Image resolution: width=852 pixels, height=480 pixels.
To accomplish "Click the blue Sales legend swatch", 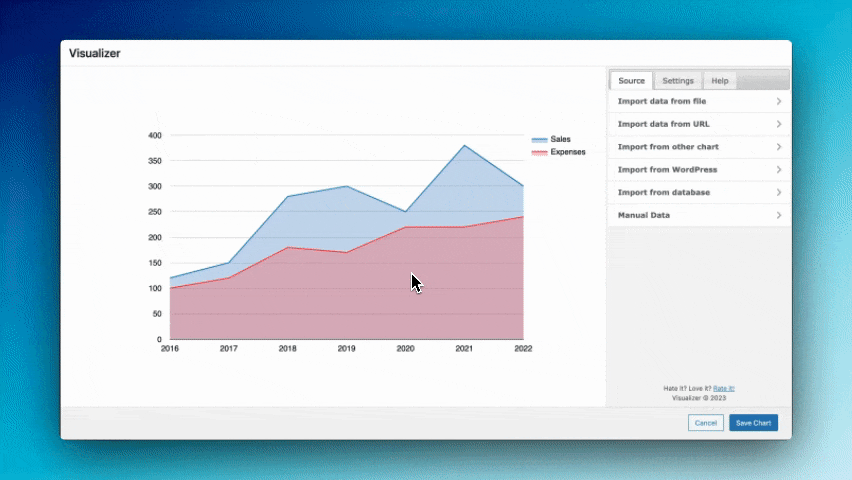I will coord(539,139).
